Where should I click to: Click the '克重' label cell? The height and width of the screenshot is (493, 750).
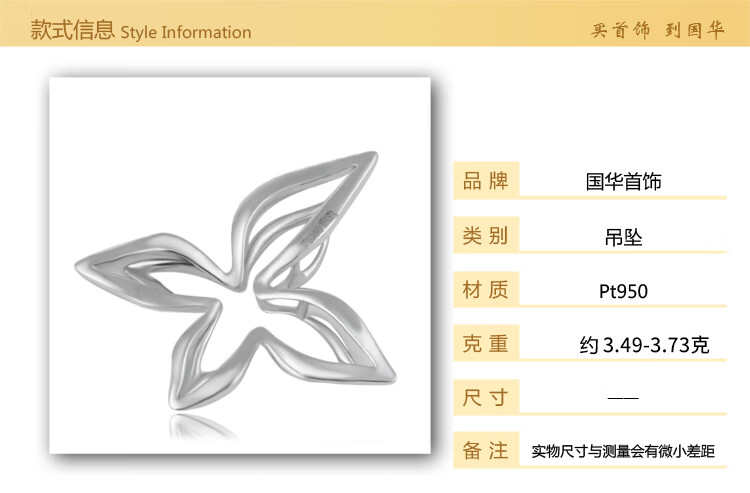pos(486,343)
